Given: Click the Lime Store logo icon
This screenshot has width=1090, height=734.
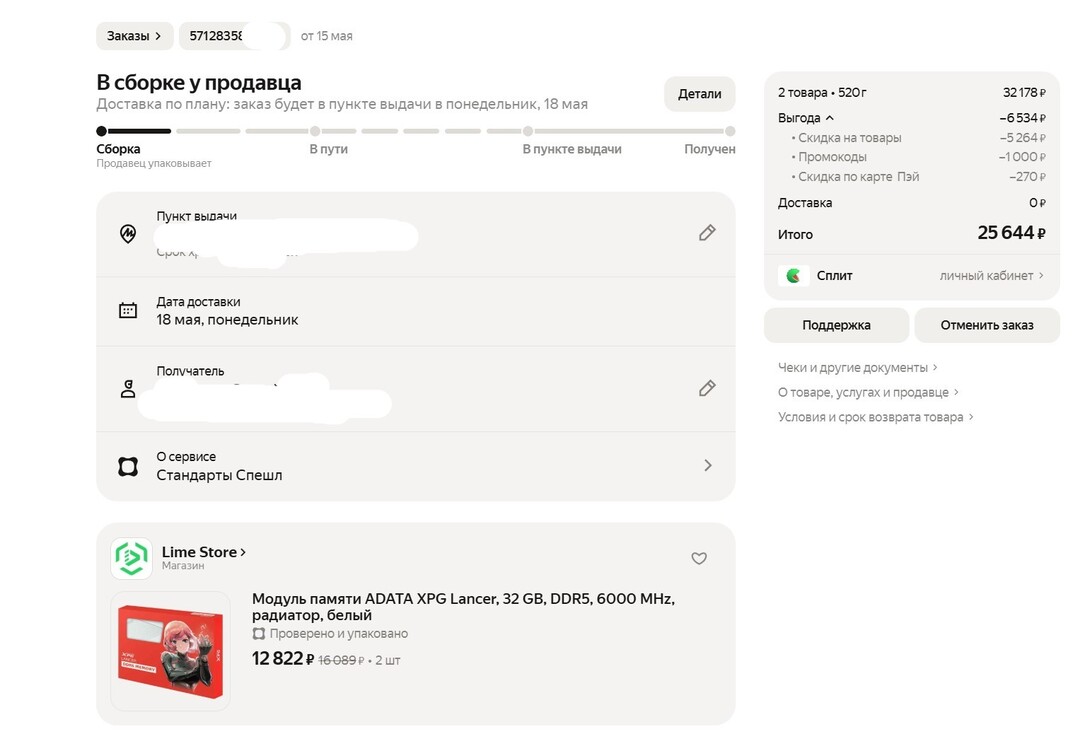Looking at the screenshot, I should click(131, 557).
